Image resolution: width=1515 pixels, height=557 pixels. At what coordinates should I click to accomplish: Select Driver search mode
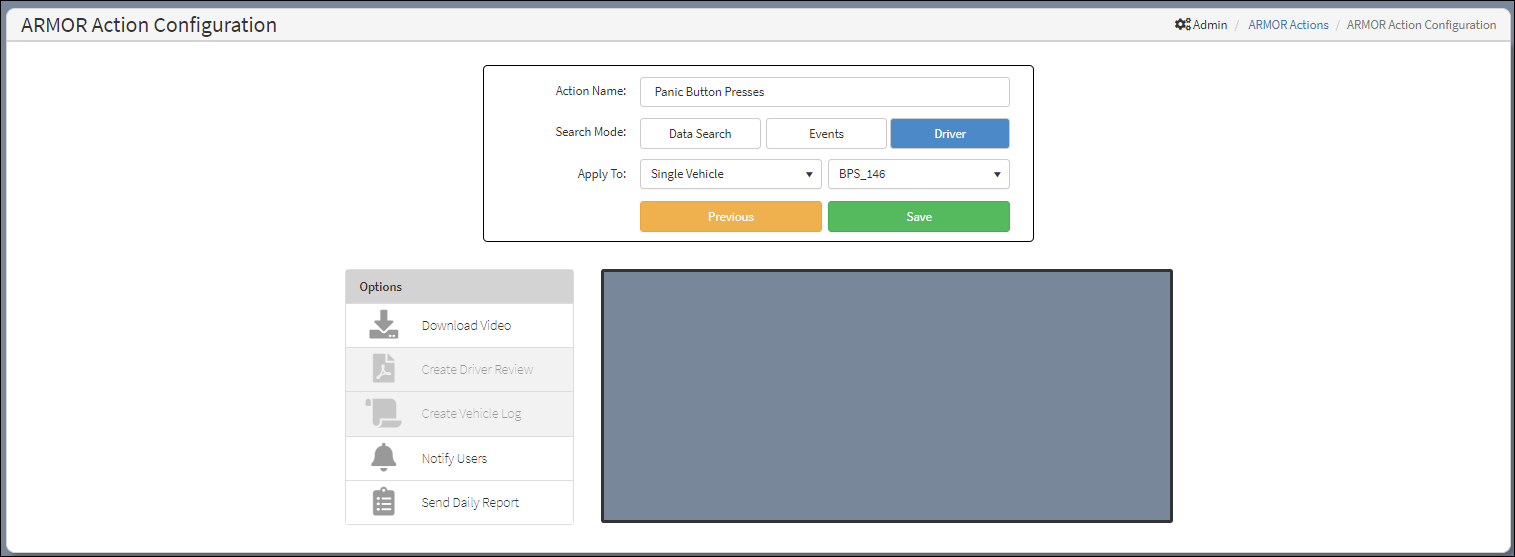point(950,134)
